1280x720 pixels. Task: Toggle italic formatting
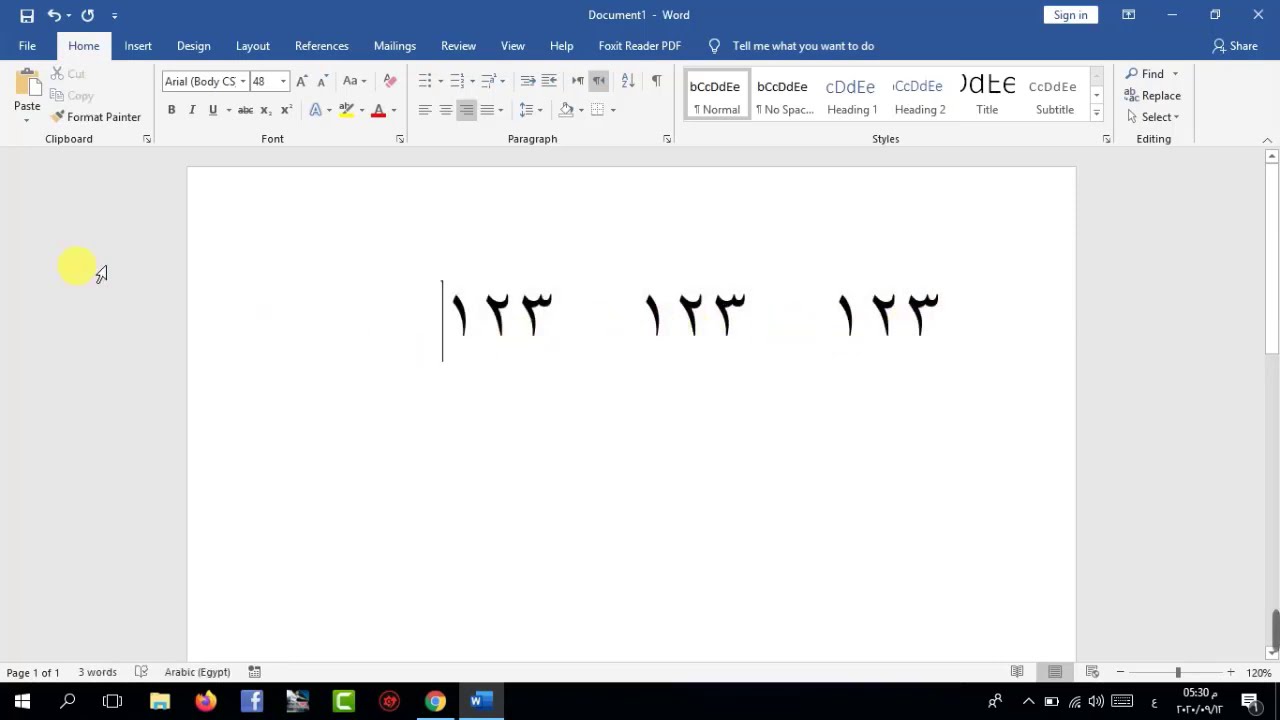point(192,110)
